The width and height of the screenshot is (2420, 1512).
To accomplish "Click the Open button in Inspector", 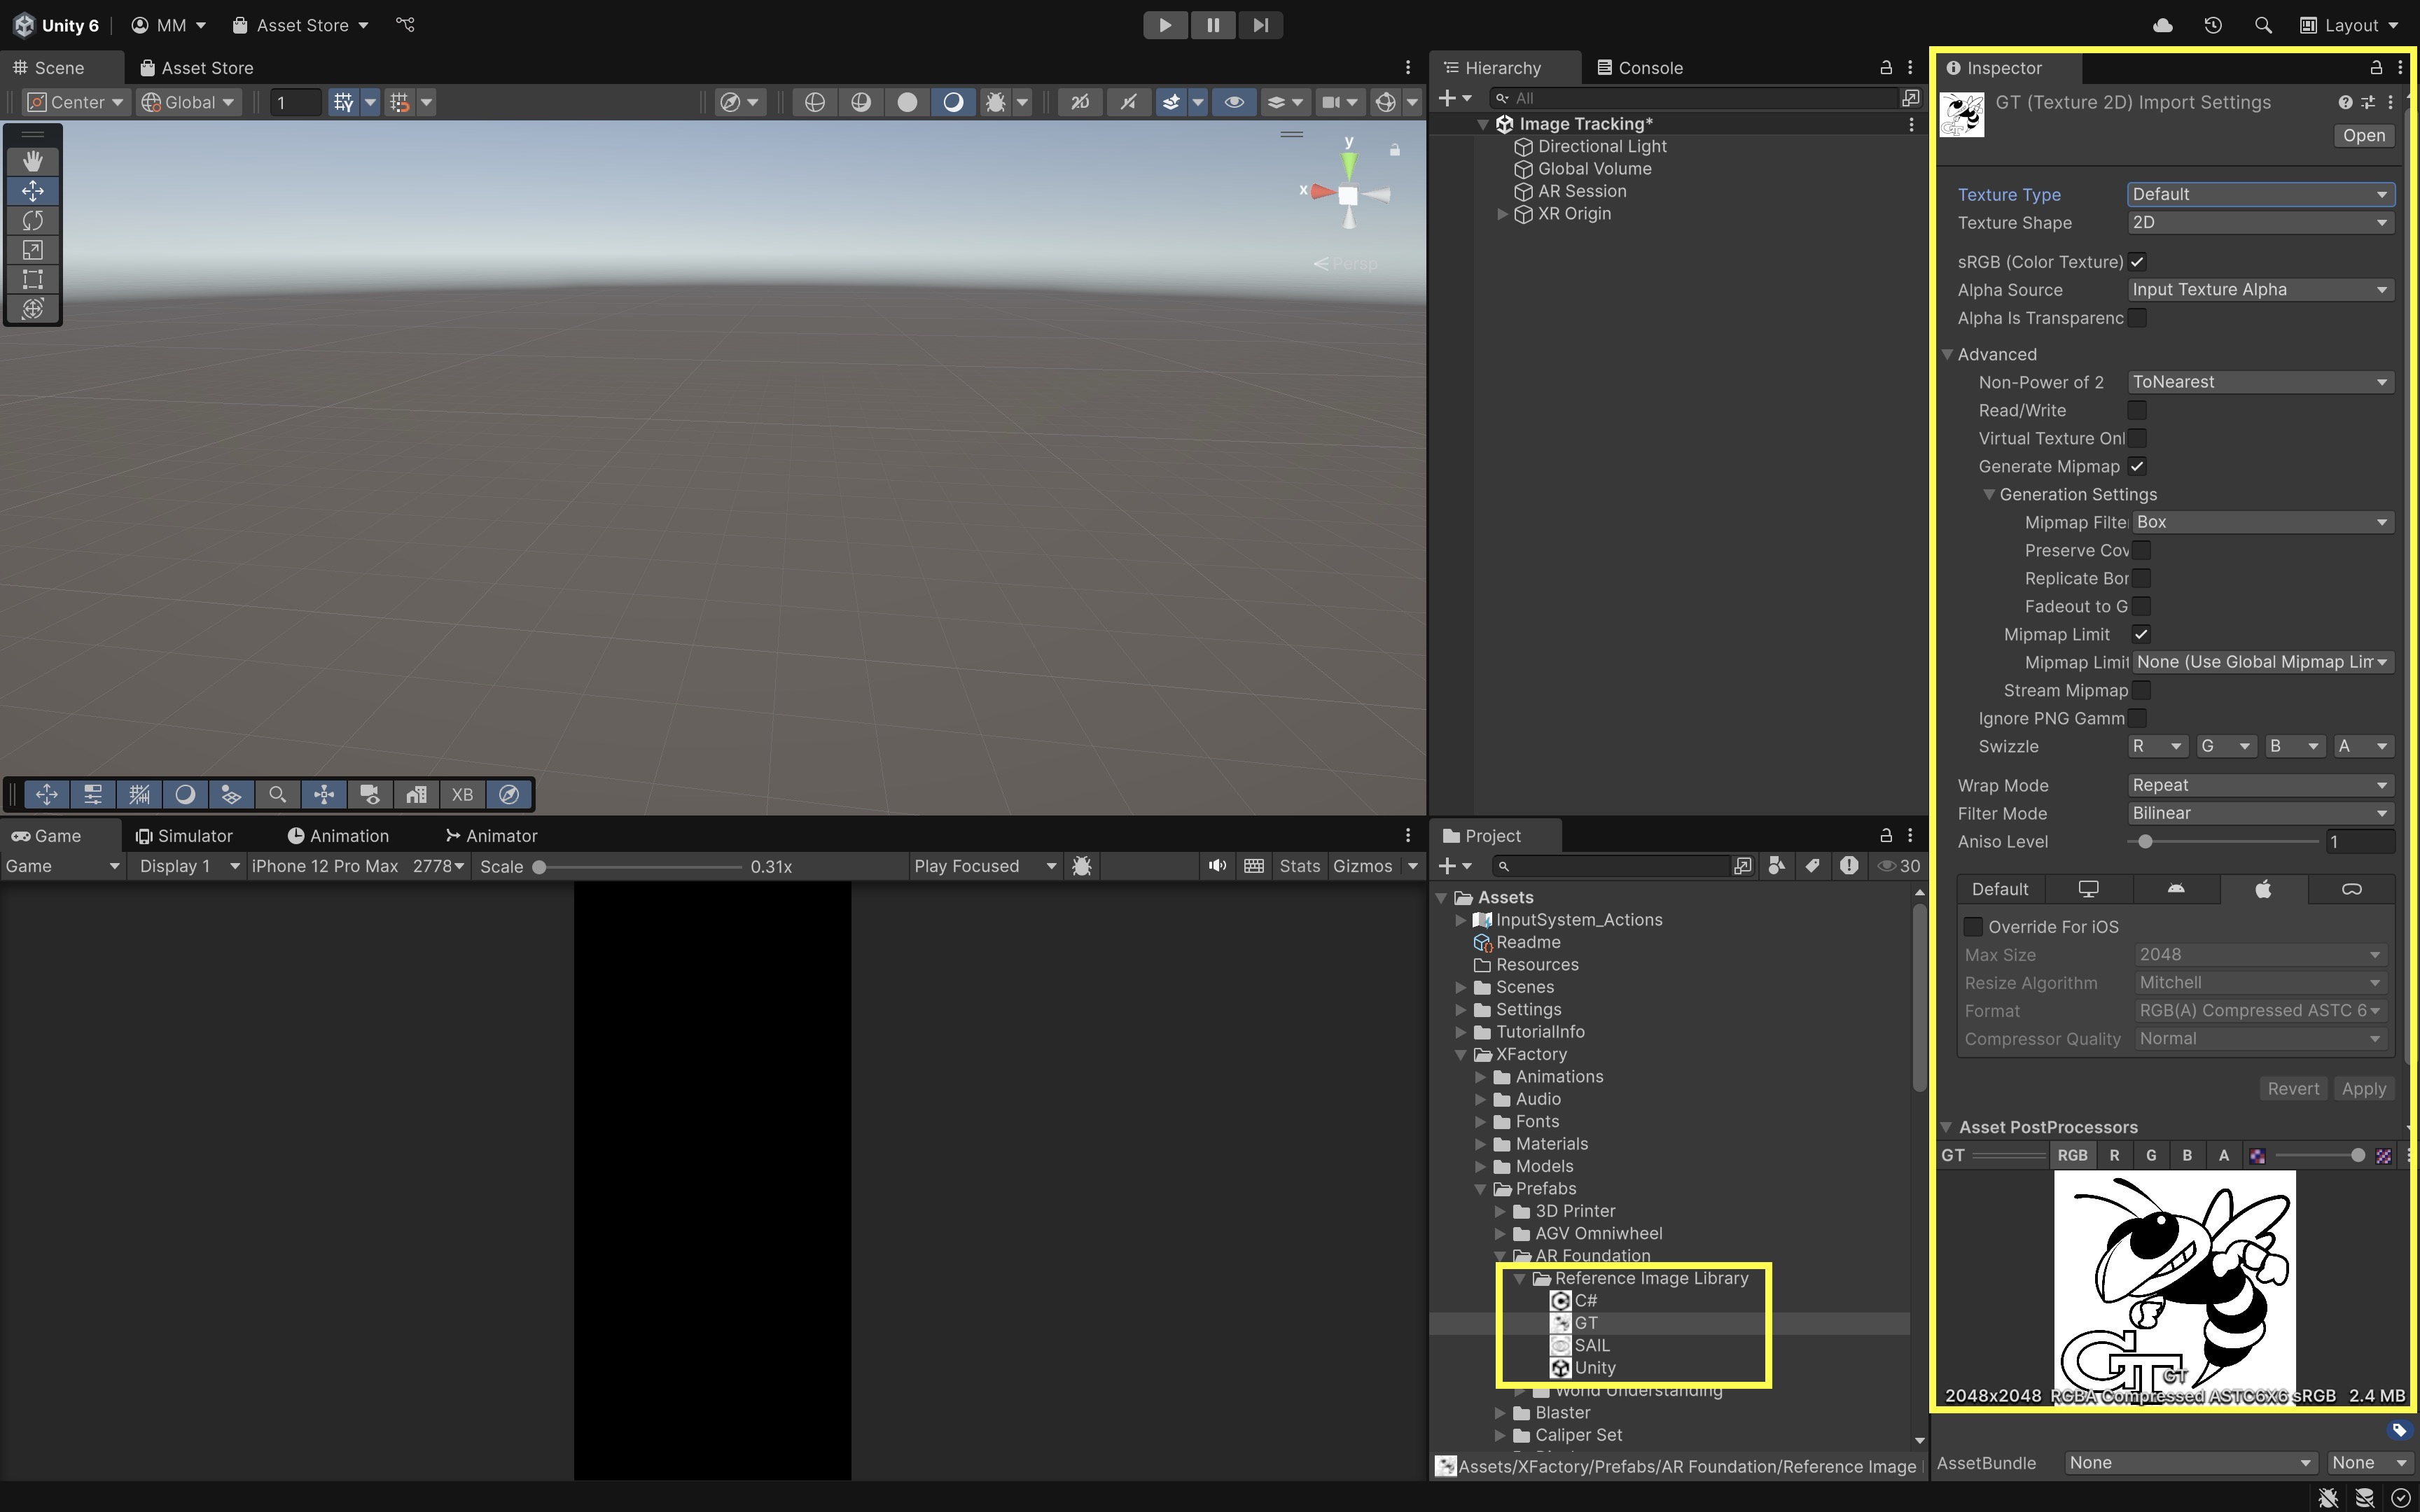I will pos(2363,135).
